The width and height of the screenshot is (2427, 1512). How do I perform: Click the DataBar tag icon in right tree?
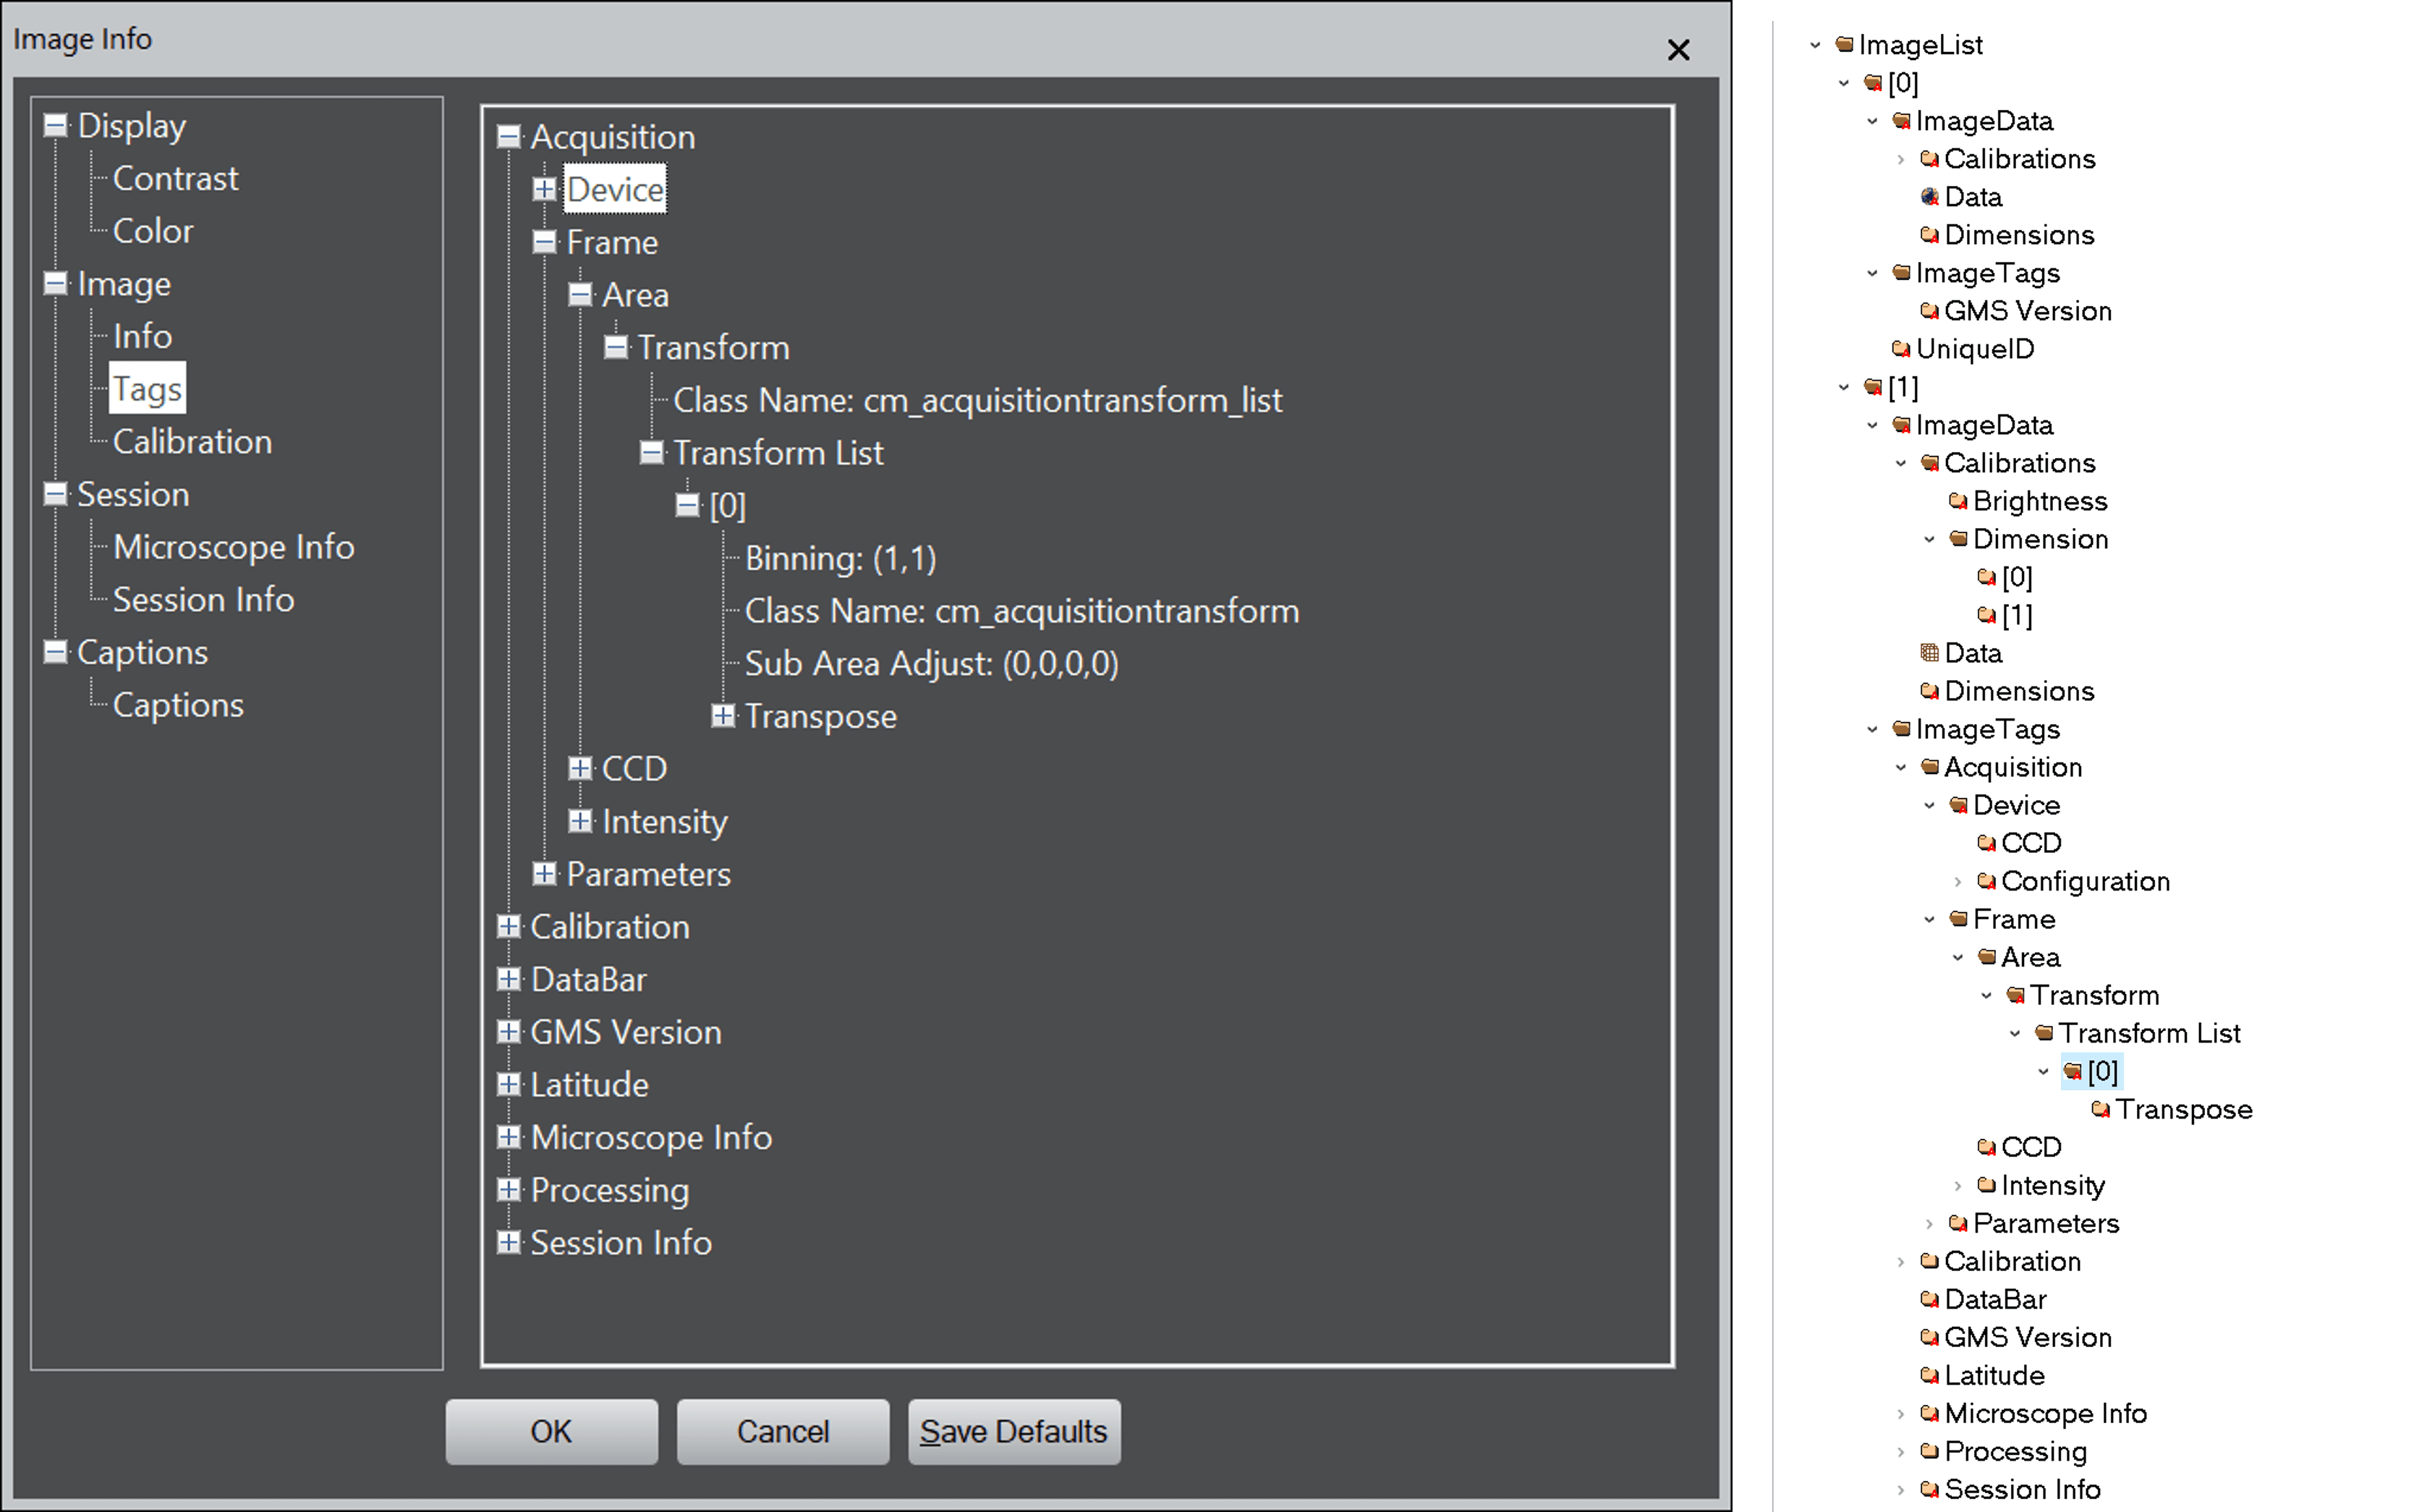(x=1930, y=1299)
